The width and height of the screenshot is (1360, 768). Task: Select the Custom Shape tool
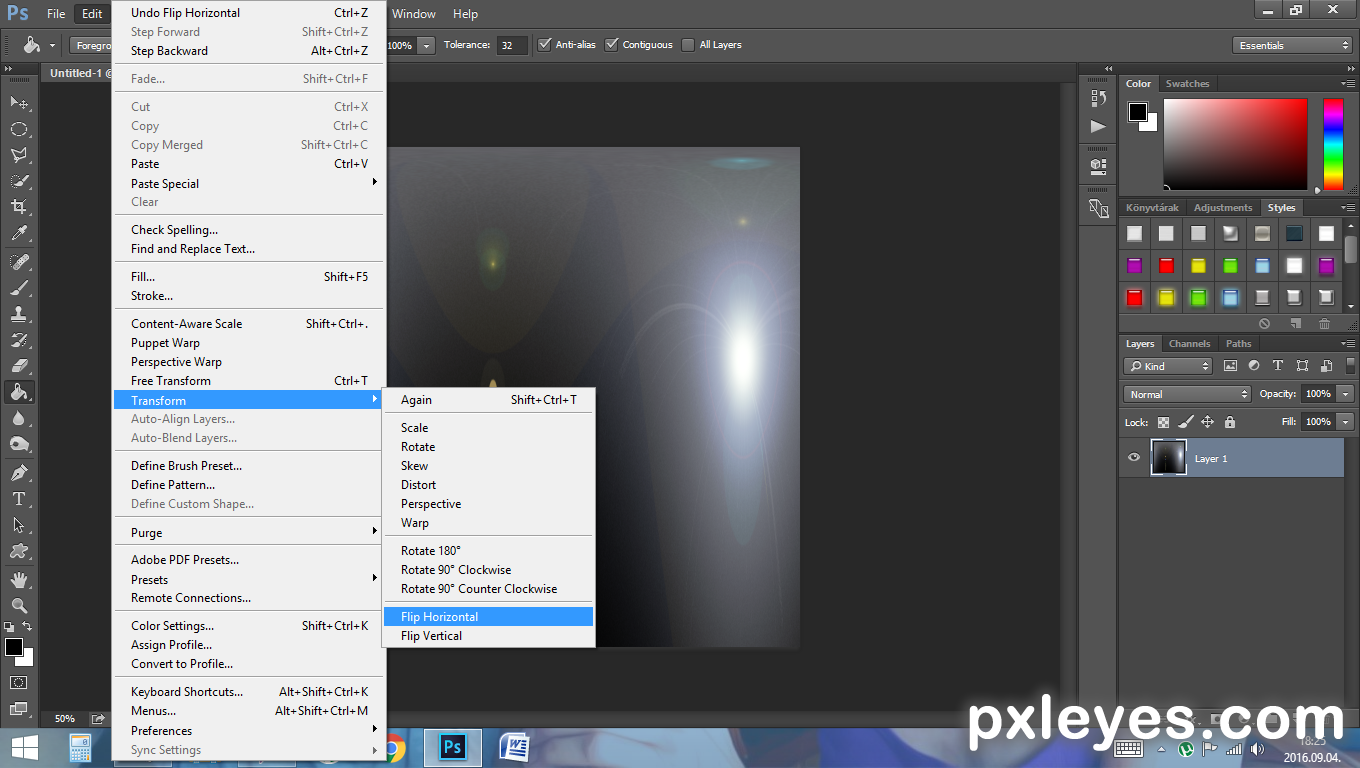[19, 550]
